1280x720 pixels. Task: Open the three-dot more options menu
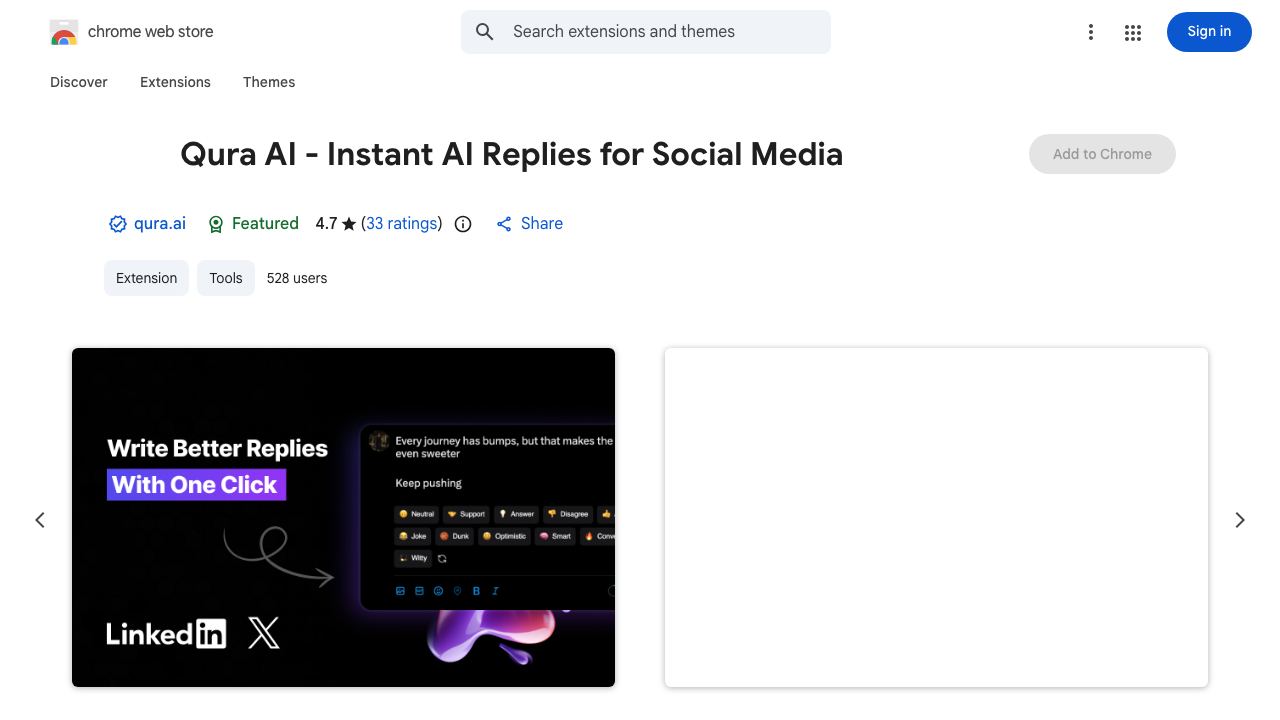[x=1091, y=32]
